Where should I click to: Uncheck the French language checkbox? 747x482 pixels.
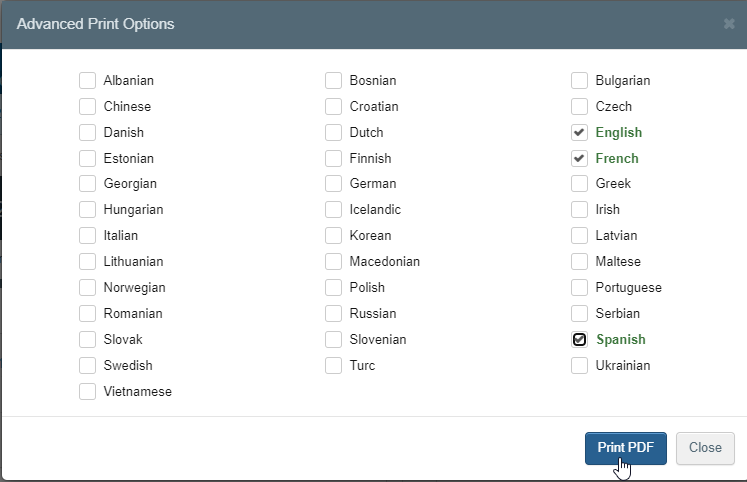pos(579,158)
